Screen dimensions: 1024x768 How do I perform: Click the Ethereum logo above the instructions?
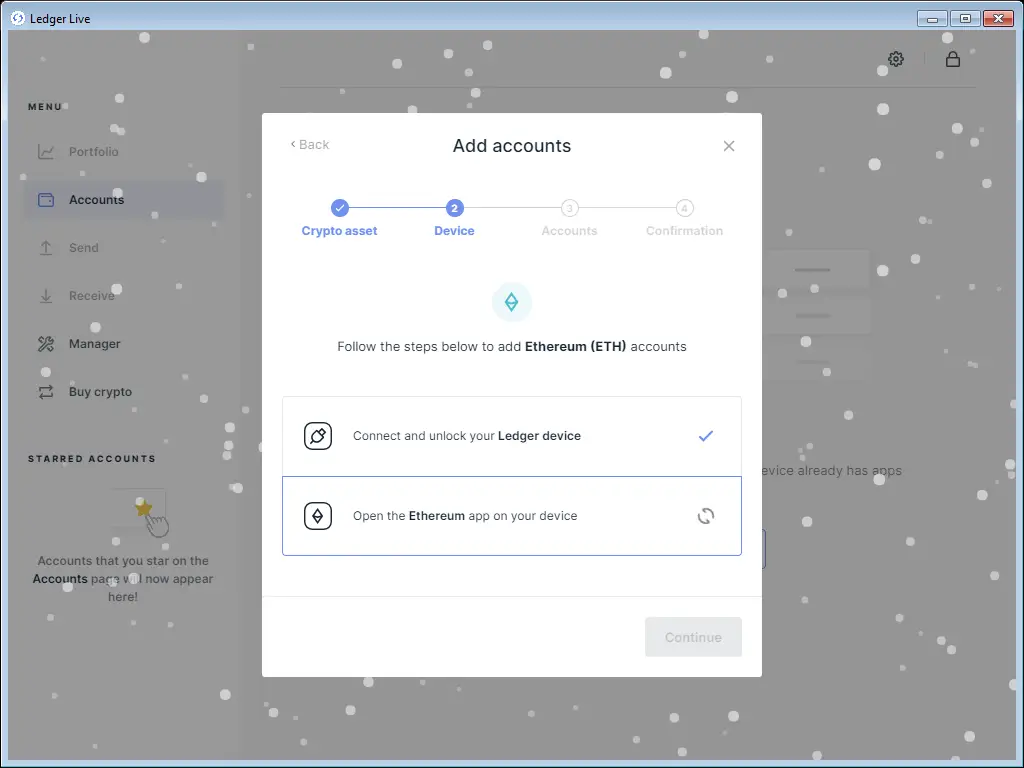point(511,302)
